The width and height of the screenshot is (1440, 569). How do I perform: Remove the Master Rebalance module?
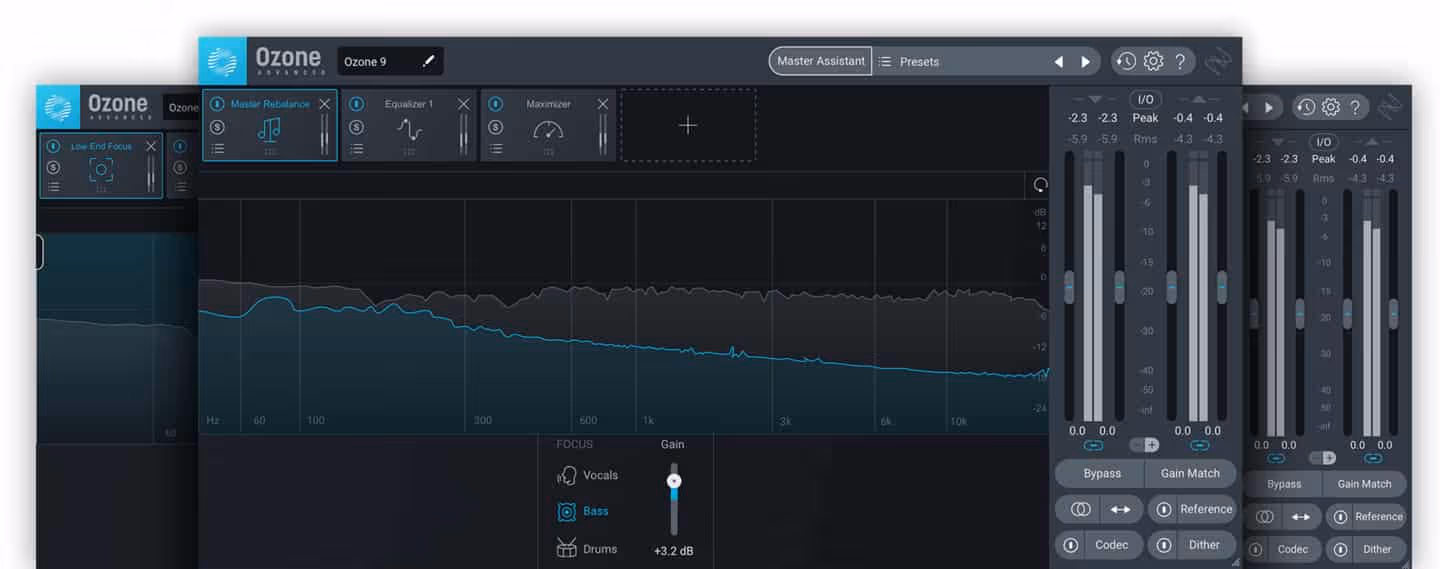click(324, 104)
